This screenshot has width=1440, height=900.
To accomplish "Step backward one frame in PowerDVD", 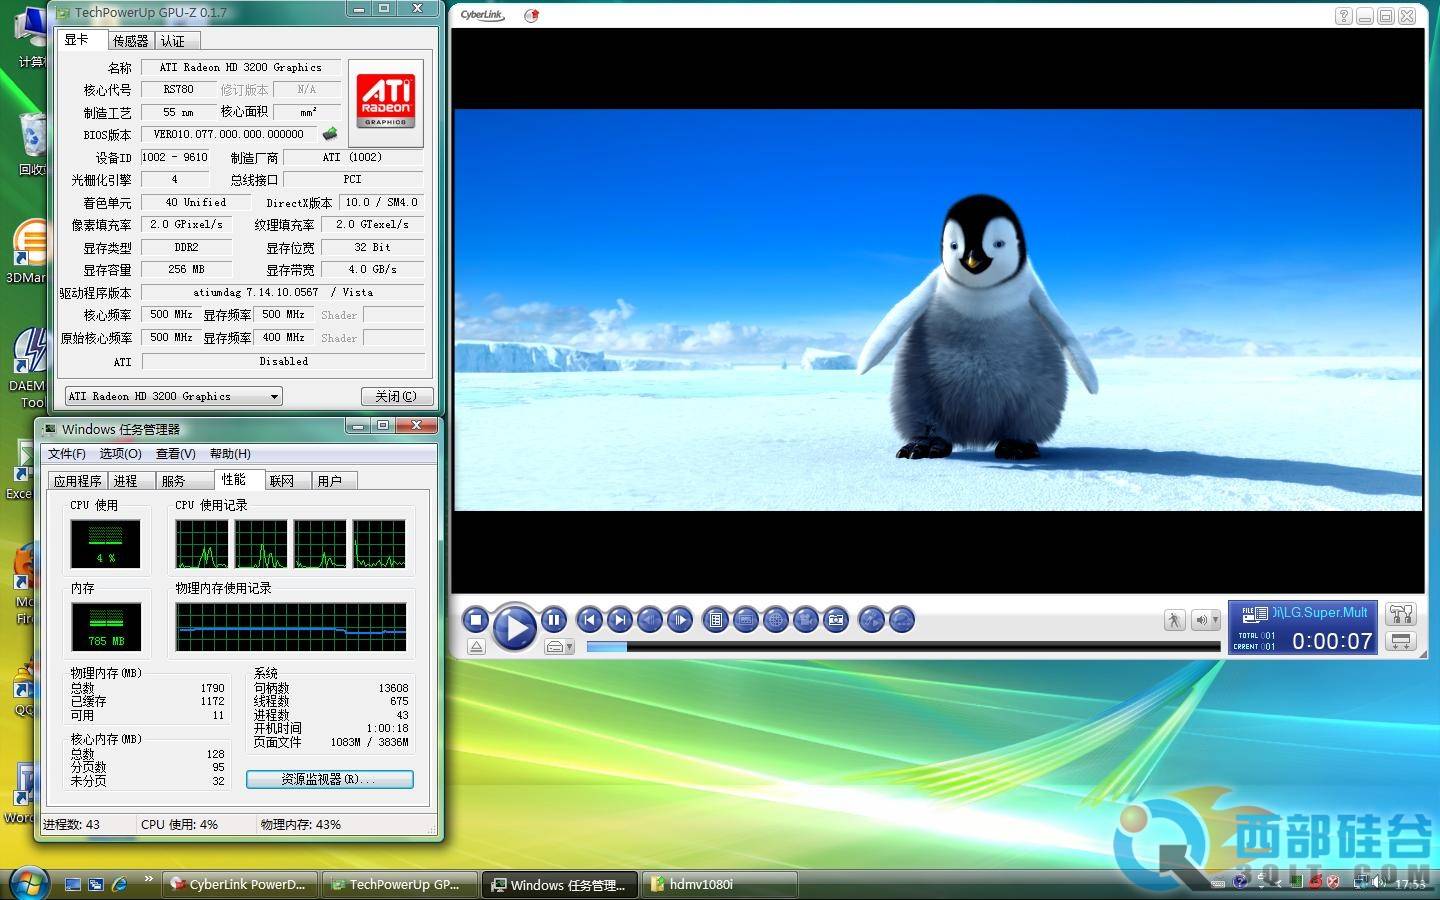I will [x=650, y=620].
